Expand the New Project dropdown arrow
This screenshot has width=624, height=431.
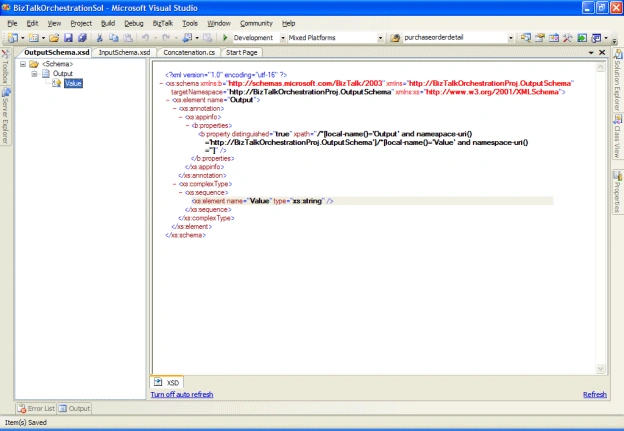click(x=23, y=38)
